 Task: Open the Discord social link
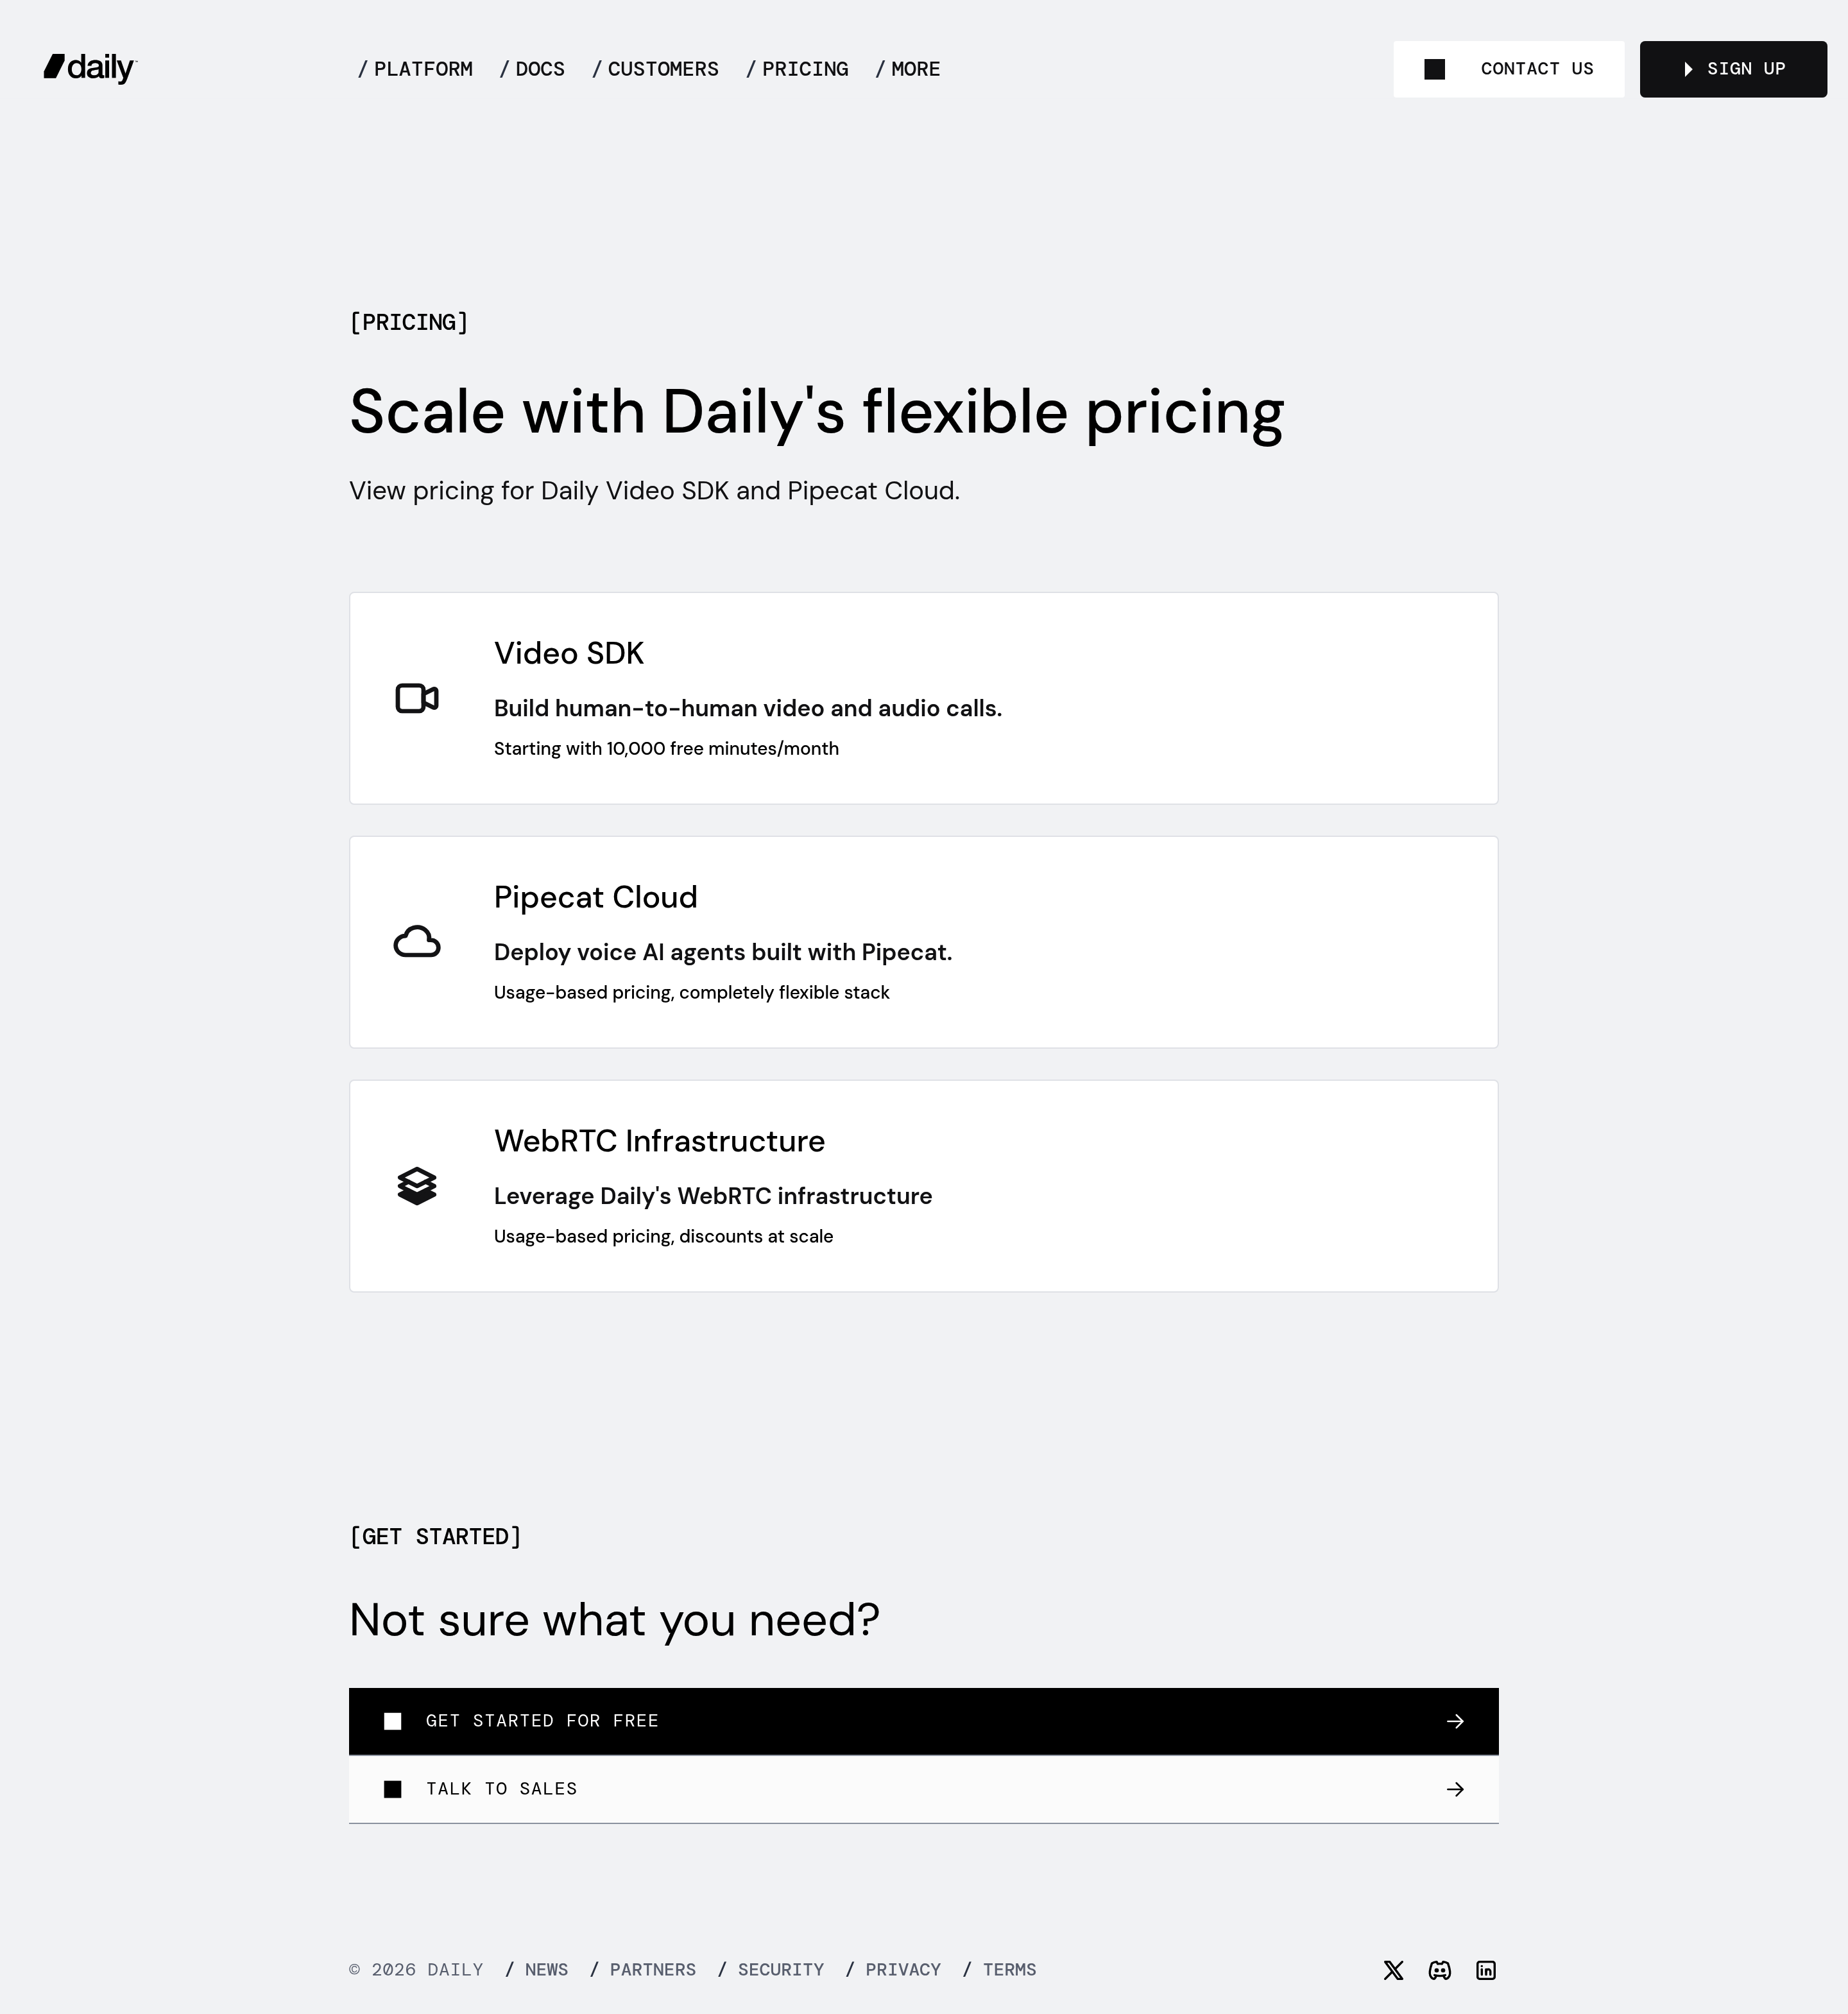(1439, 1970)
